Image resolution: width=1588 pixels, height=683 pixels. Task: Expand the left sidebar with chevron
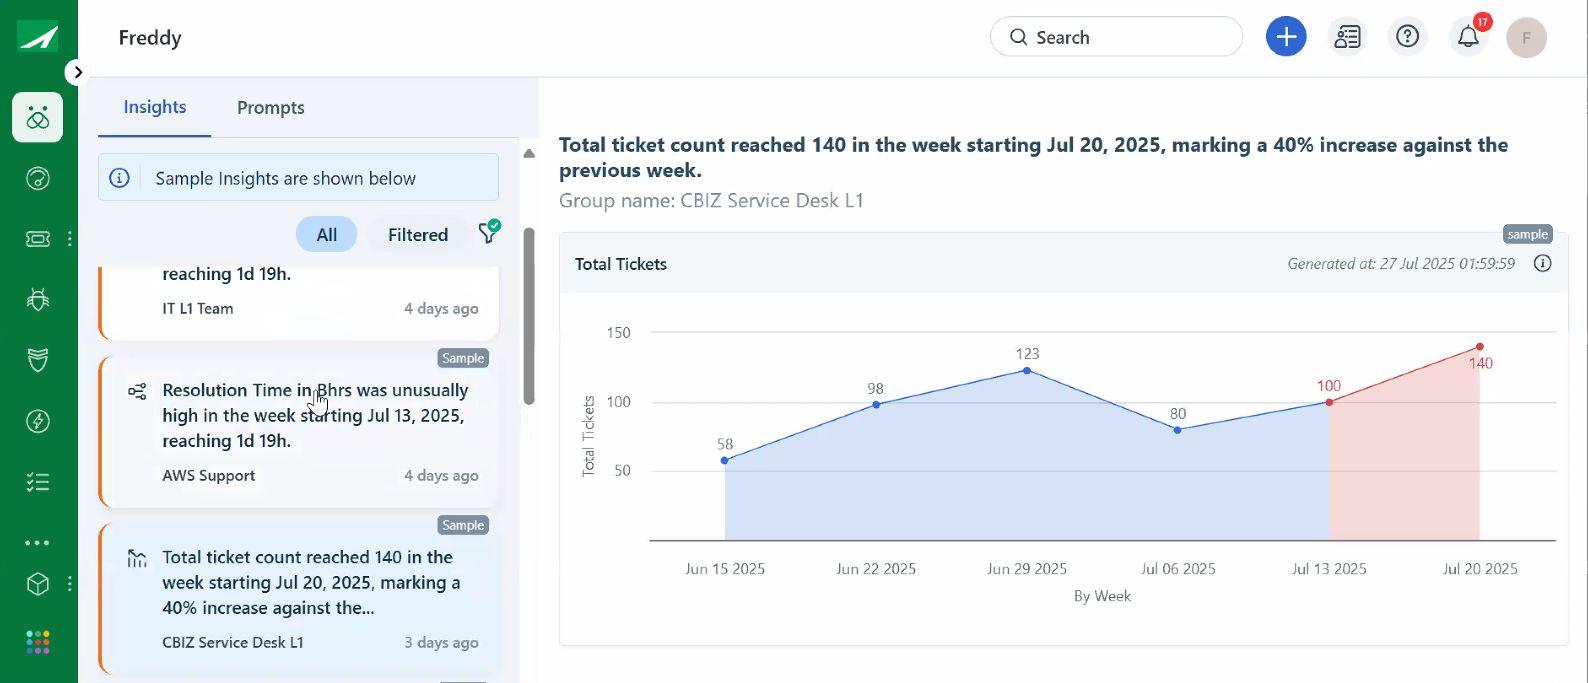[77, 72]
